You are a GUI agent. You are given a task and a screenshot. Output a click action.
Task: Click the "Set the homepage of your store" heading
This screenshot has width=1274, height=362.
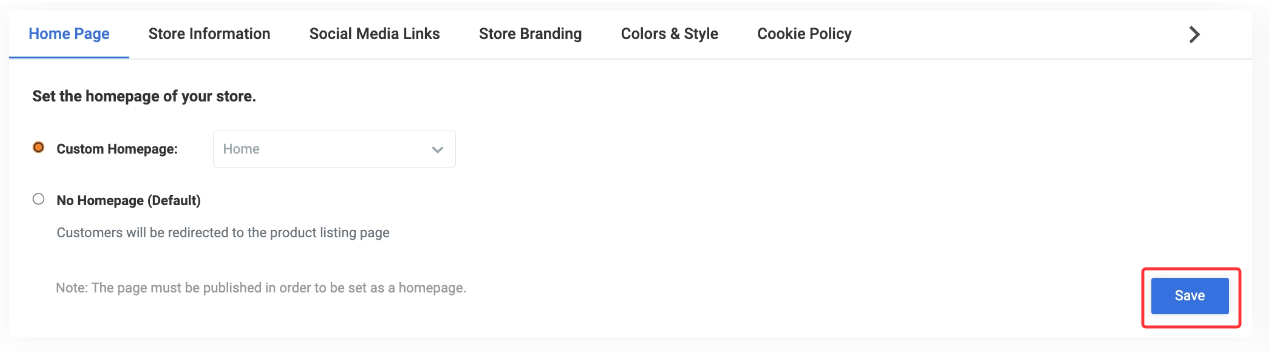[144, 97]
